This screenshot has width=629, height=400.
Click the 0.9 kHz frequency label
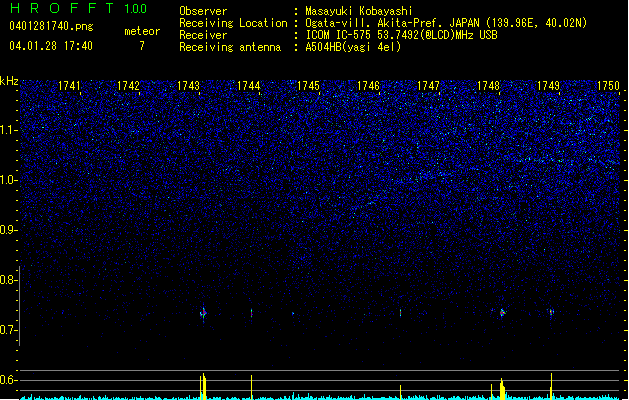[x=8, y=230]
